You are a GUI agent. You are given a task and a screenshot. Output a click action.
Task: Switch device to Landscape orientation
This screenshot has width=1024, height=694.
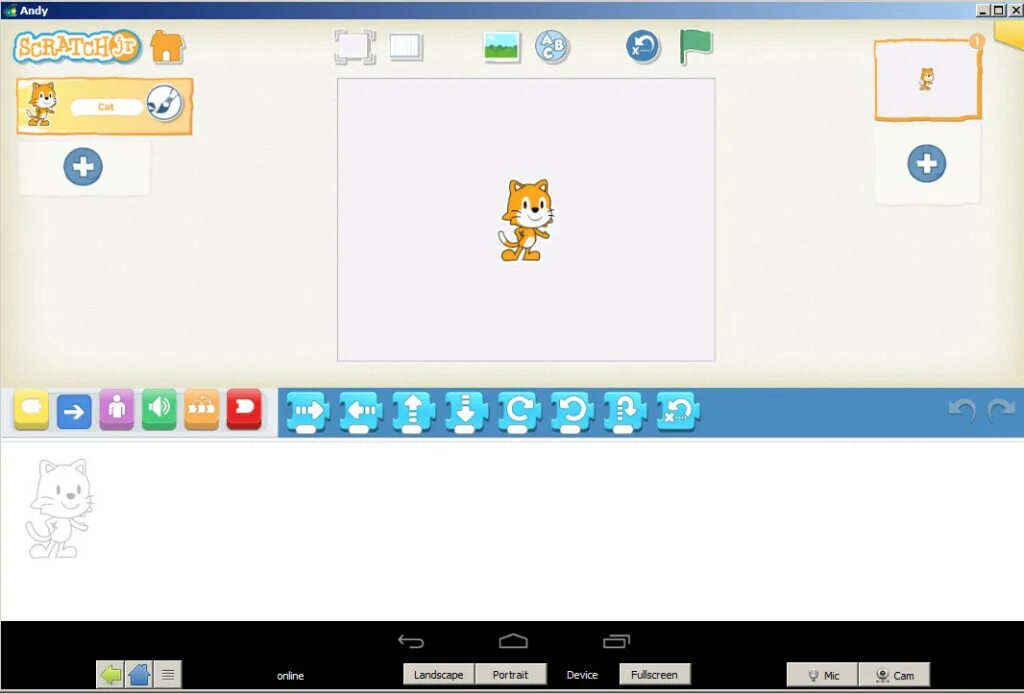pos(438,674)
